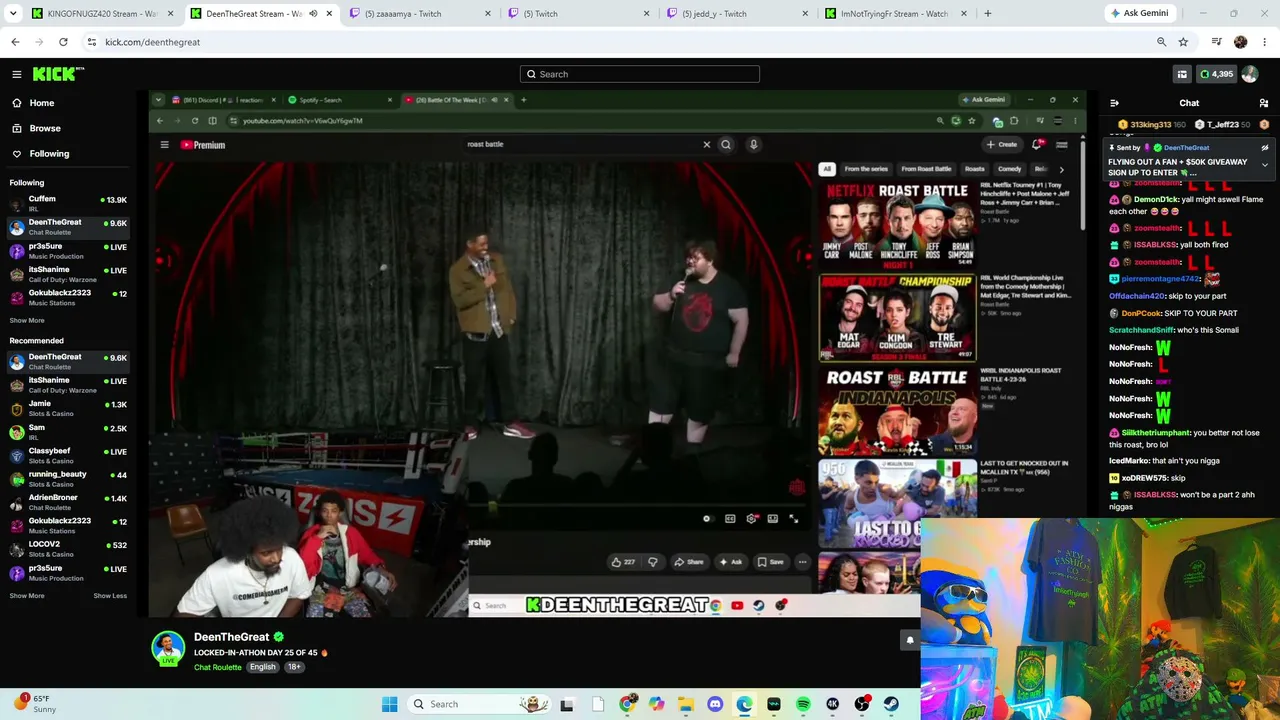Image resolution: width=1280 pixels, height=720 pixels.
Task: Open Browse in Kick sidebar
Action: 45,128
